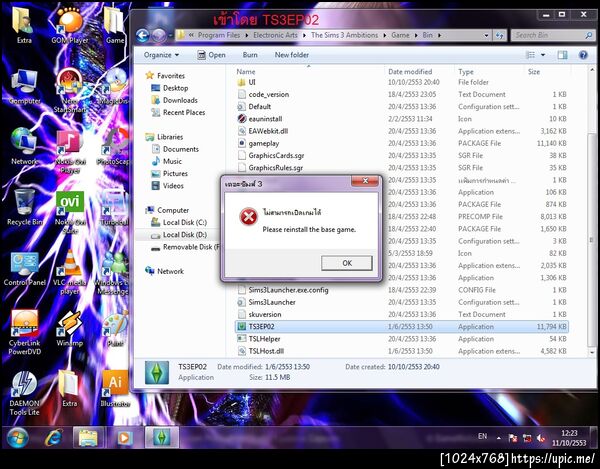Sort by Date modified column header
600x469 pixels.
click(410, 72)
